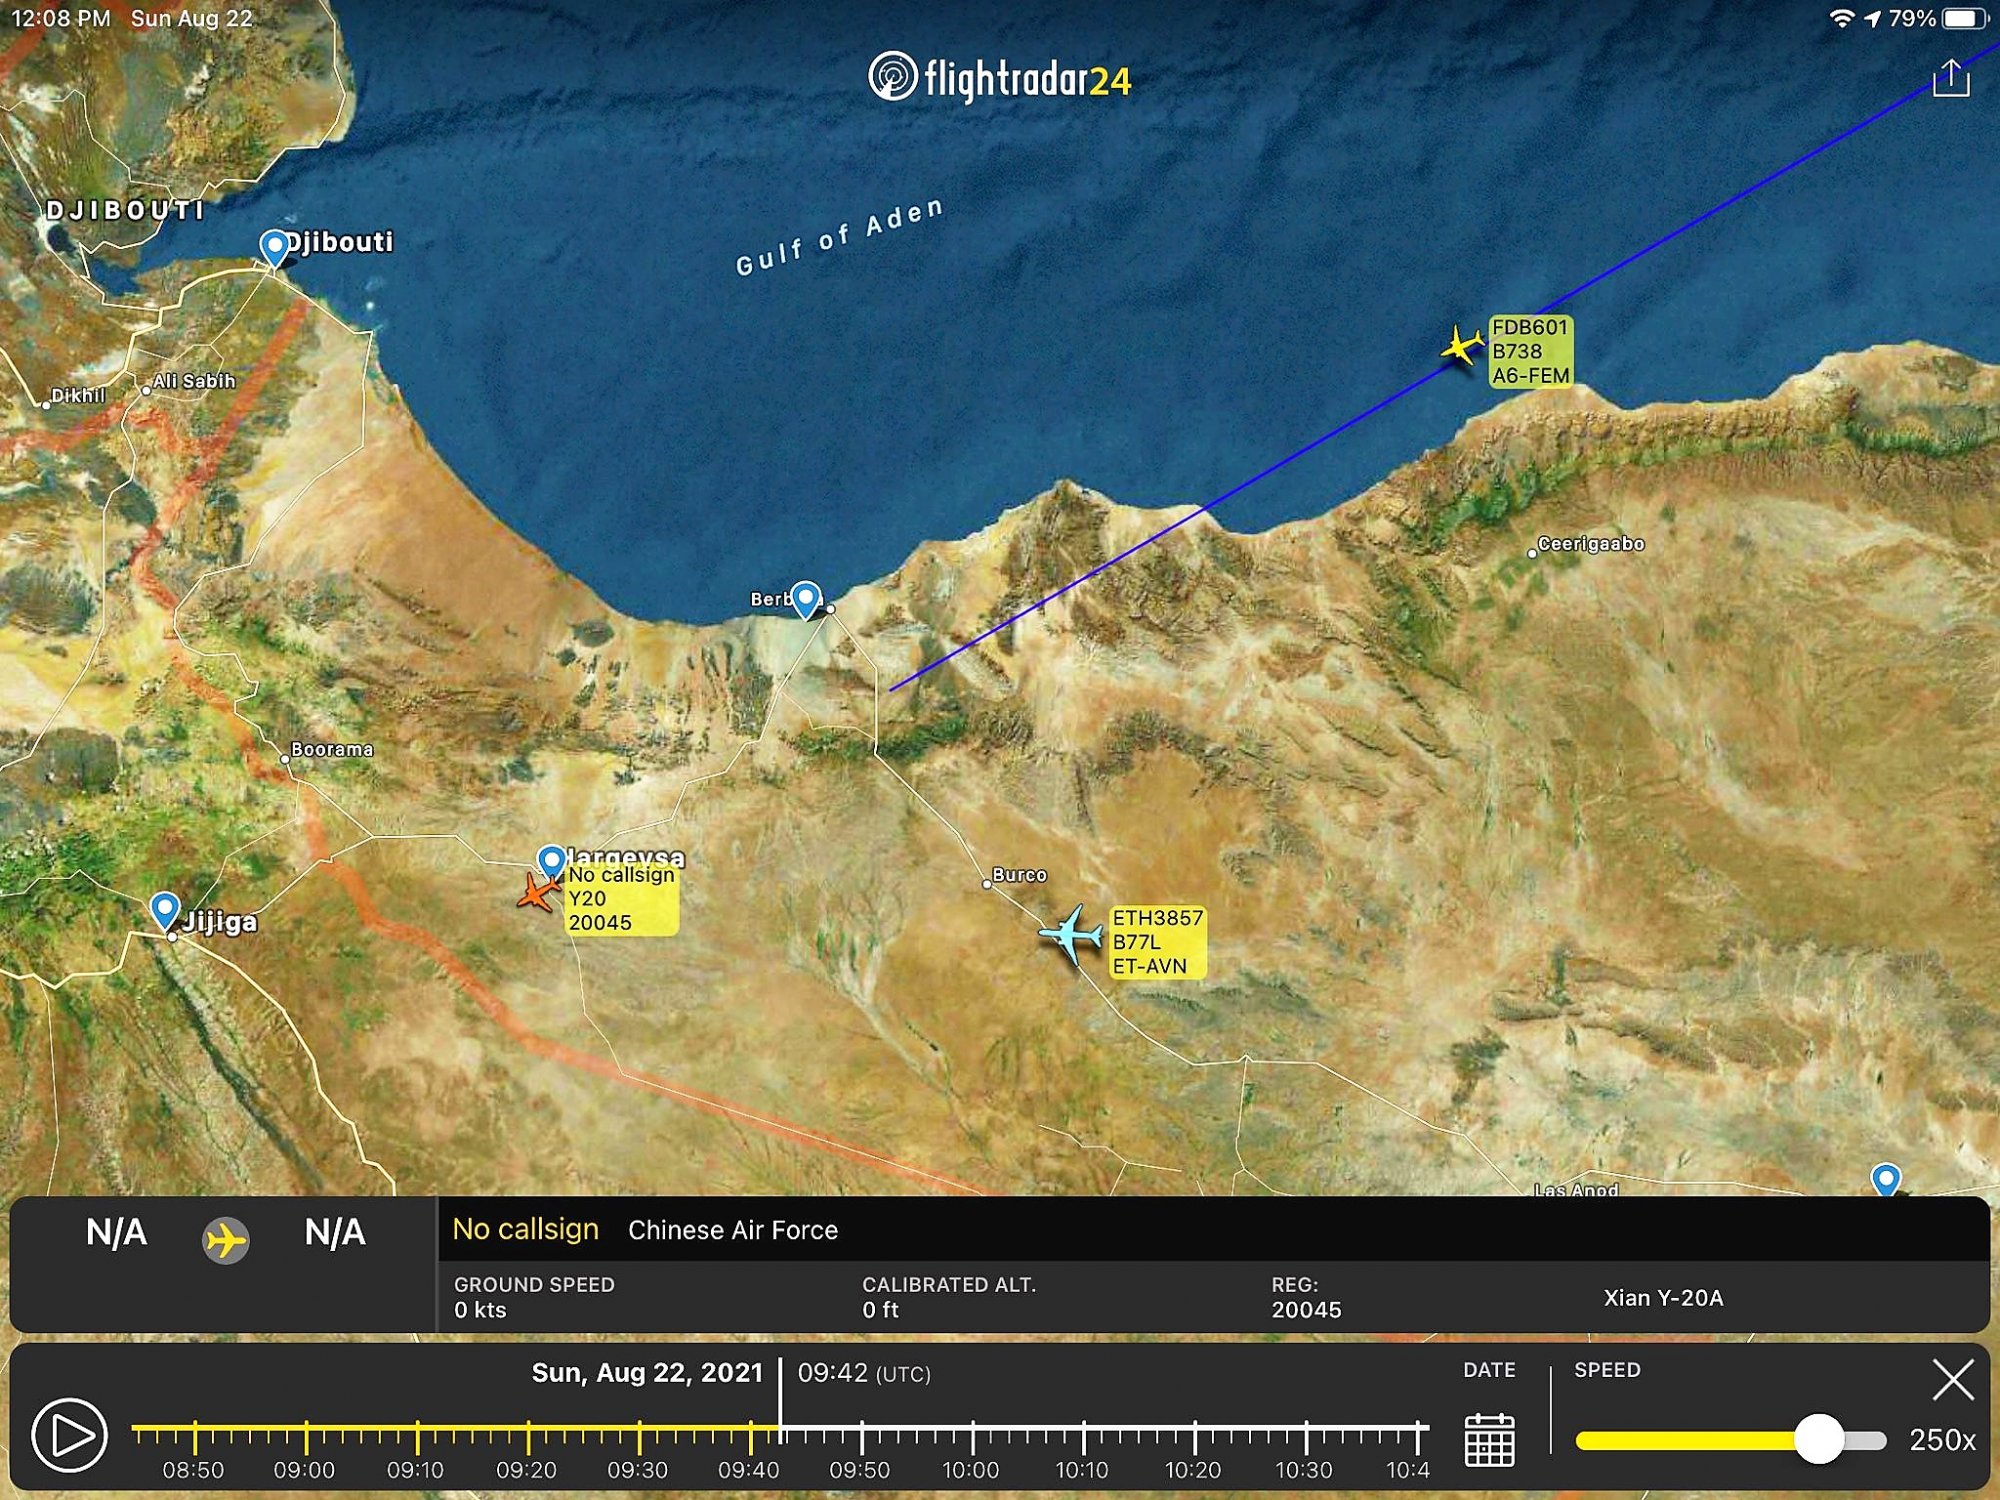Select the yellow FDB601 aircraft icon
Image resolution: width=2000 pixels, height=1500 pixels.
[x=1462, y=346]
